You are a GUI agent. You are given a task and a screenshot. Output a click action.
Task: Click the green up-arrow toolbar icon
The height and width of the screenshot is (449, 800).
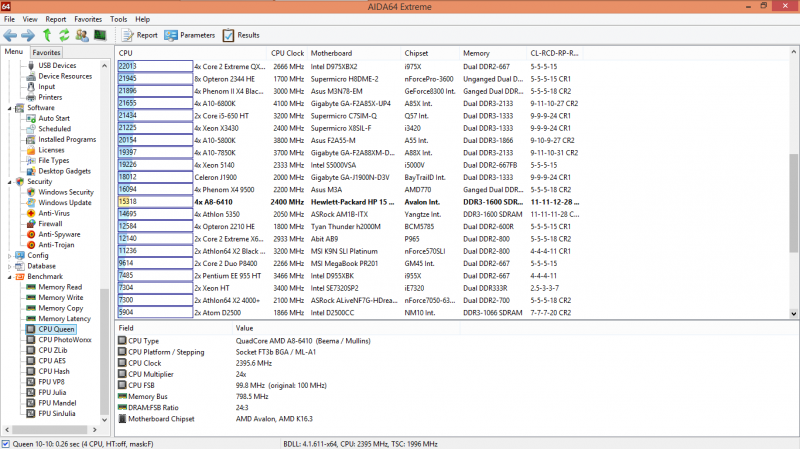pyautogui.click(x=47, y=35)
